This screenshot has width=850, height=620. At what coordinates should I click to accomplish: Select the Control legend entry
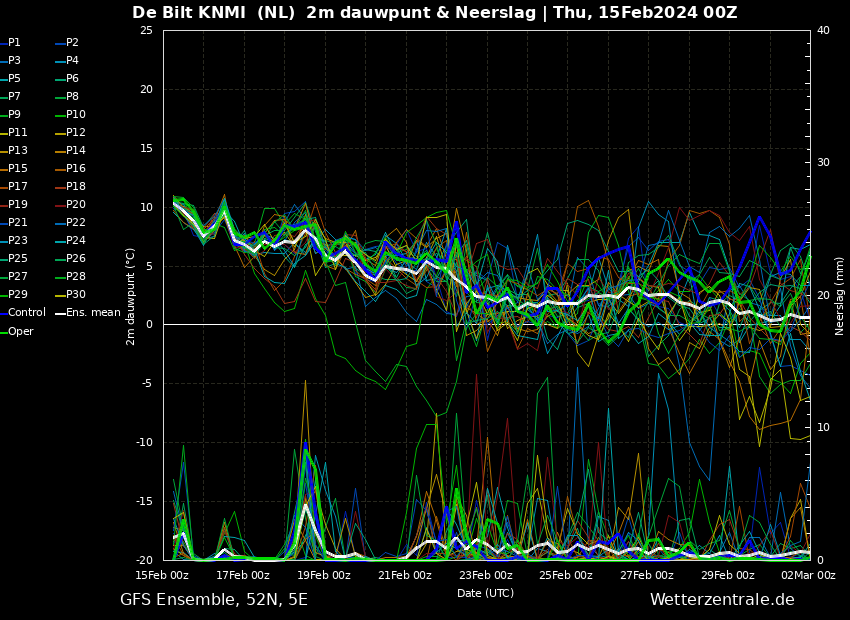click(23, 312)
